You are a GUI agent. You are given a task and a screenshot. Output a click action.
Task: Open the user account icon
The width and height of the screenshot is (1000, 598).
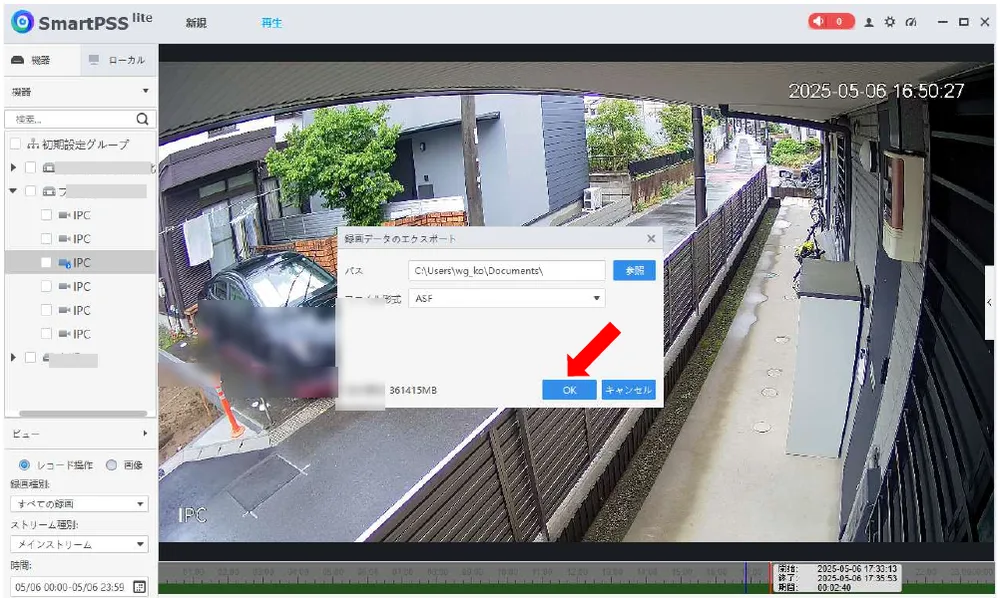click(869, 22)
